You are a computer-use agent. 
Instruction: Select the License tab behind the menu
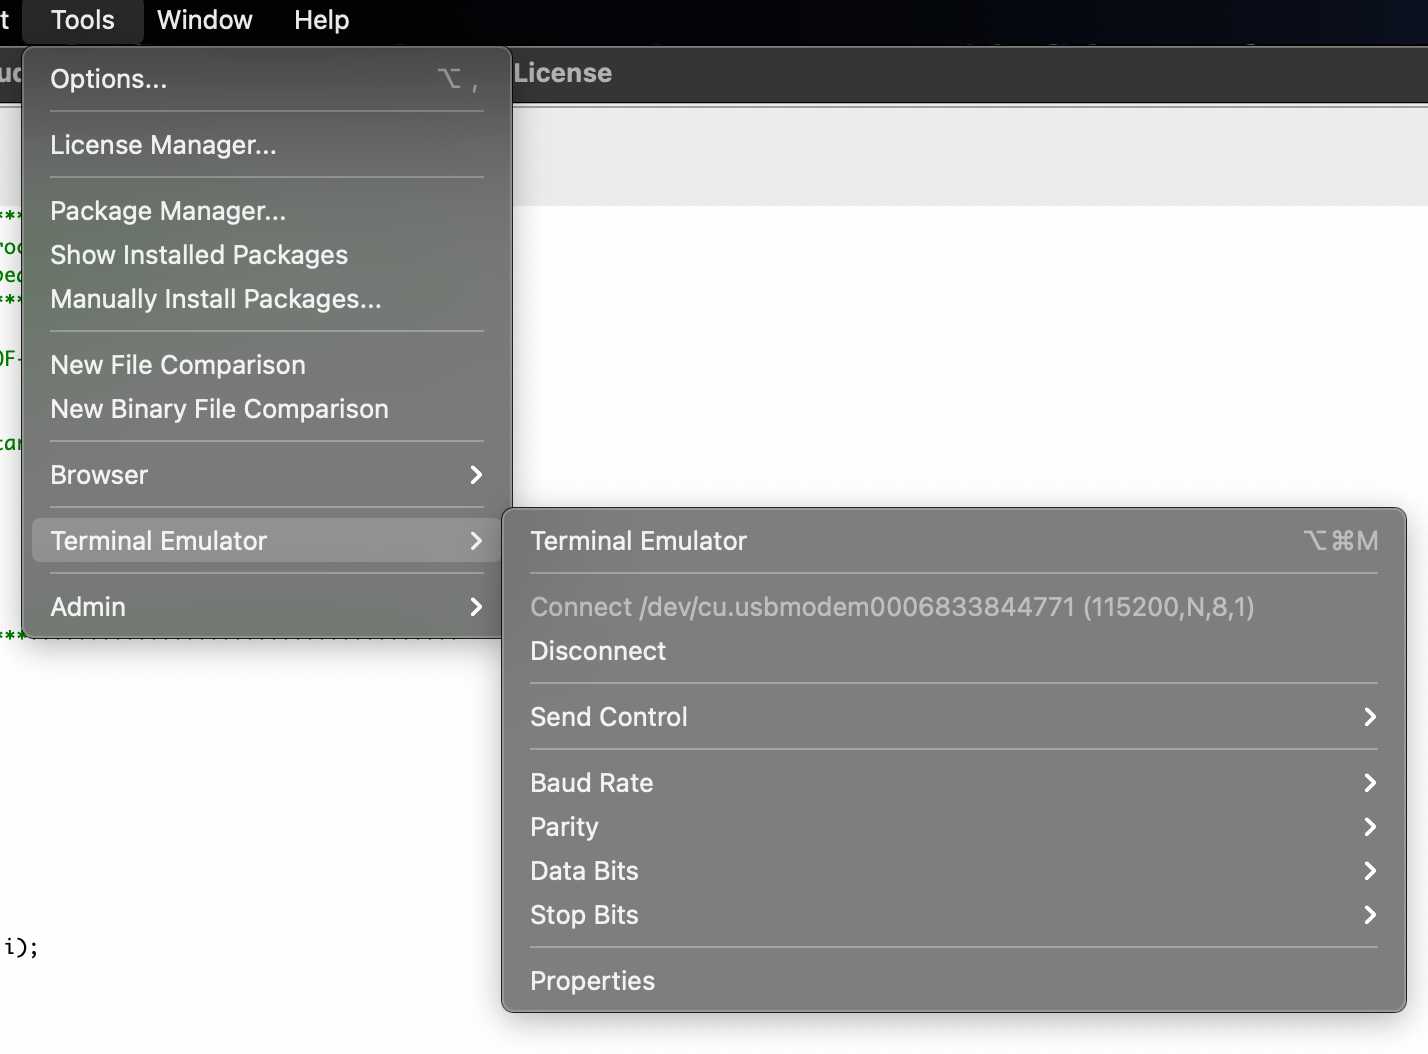pos(563,73)
